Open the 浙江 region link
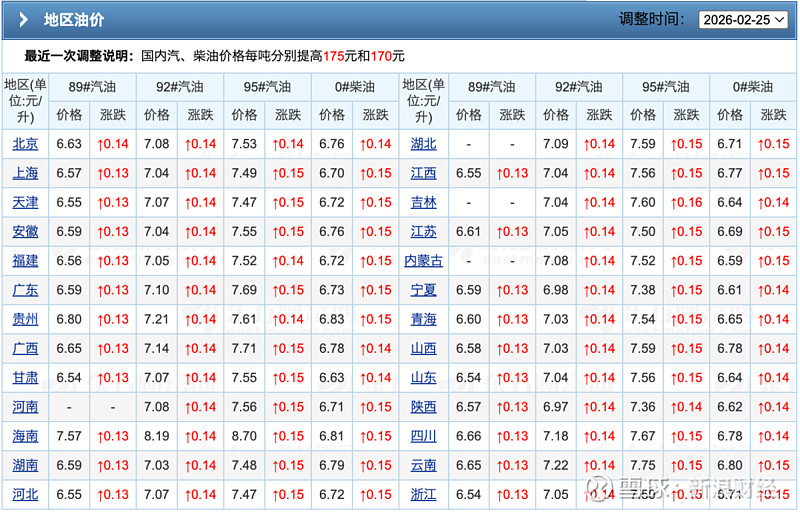This screenshot has width=800, height=513. (423, 494)
